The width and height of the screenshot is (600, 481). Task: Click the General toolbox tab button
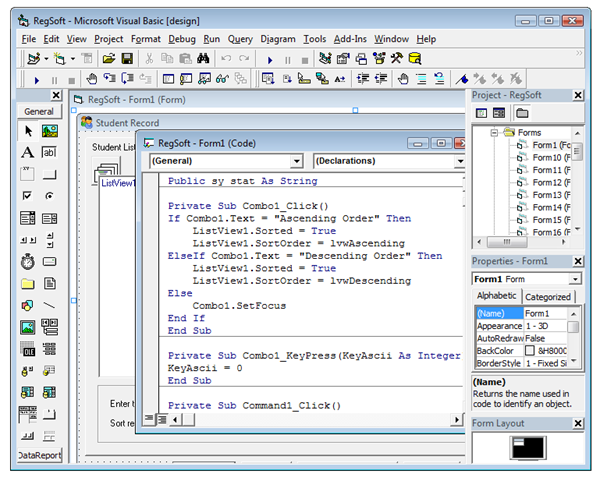39,111
